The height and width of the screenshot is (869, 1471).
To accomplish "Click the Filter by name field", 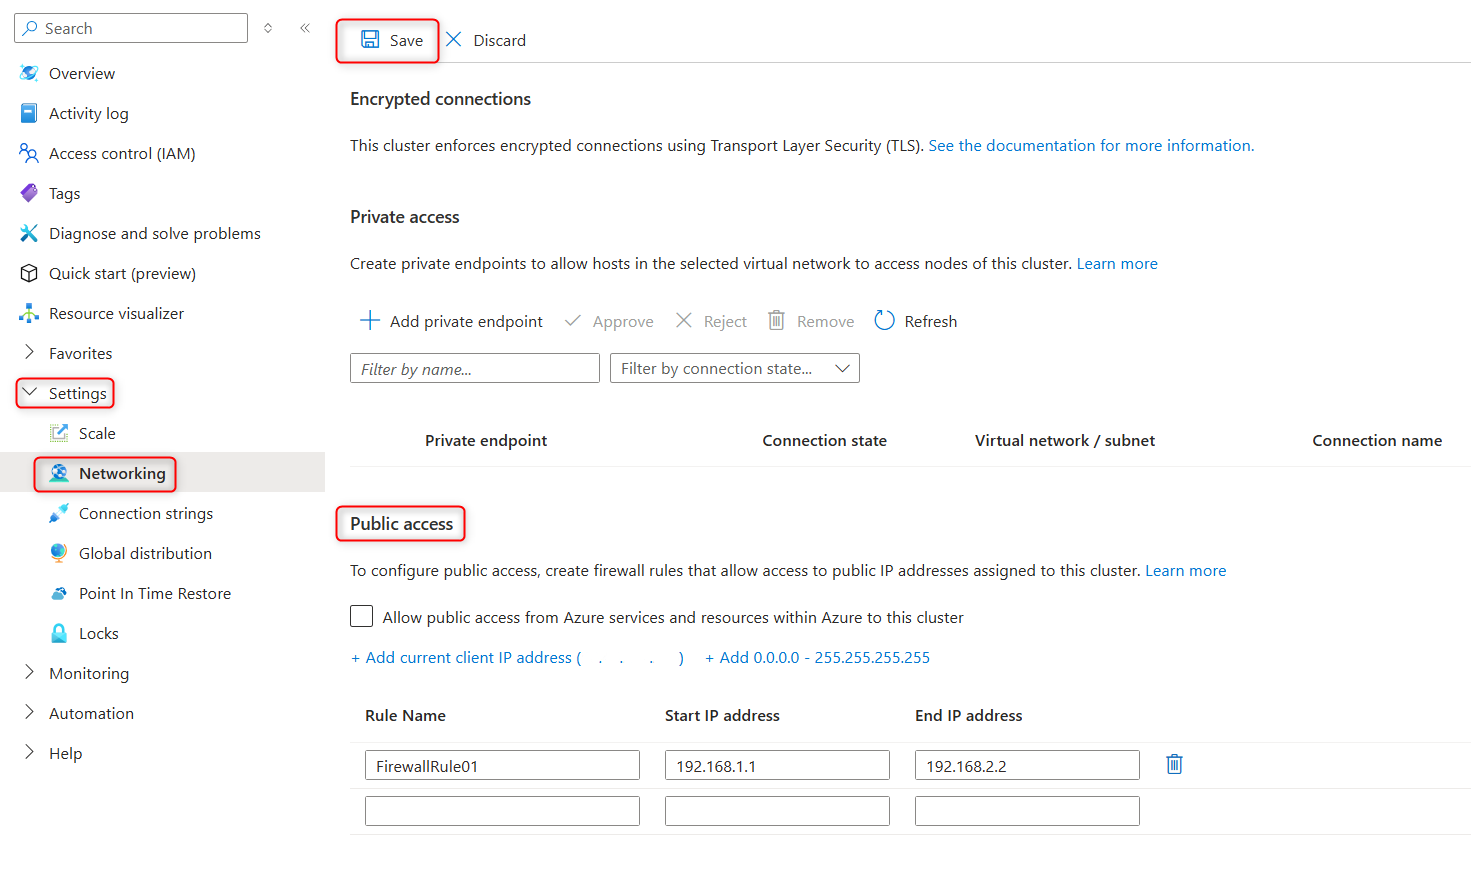I will (x=474, y=367).
